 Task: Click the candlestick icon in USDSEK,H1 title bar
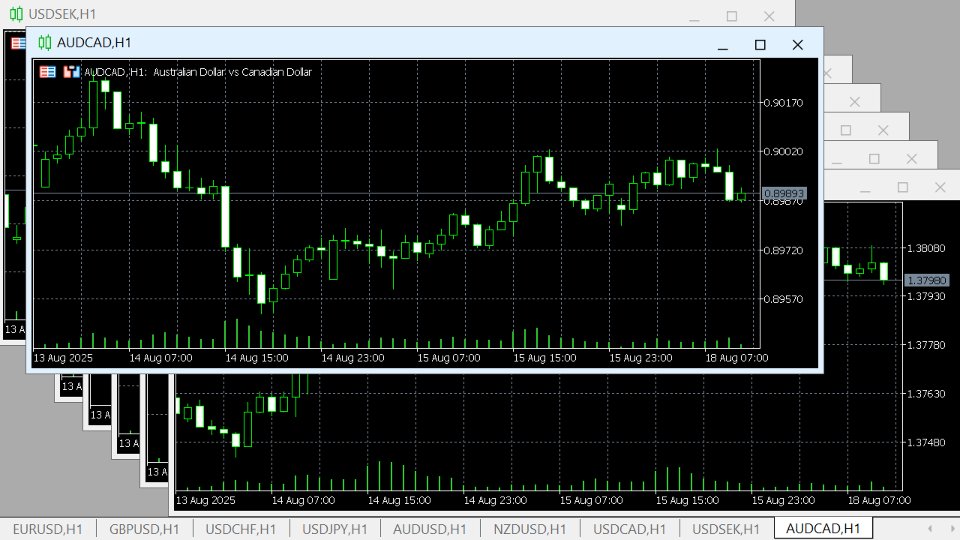click(17, 13)
